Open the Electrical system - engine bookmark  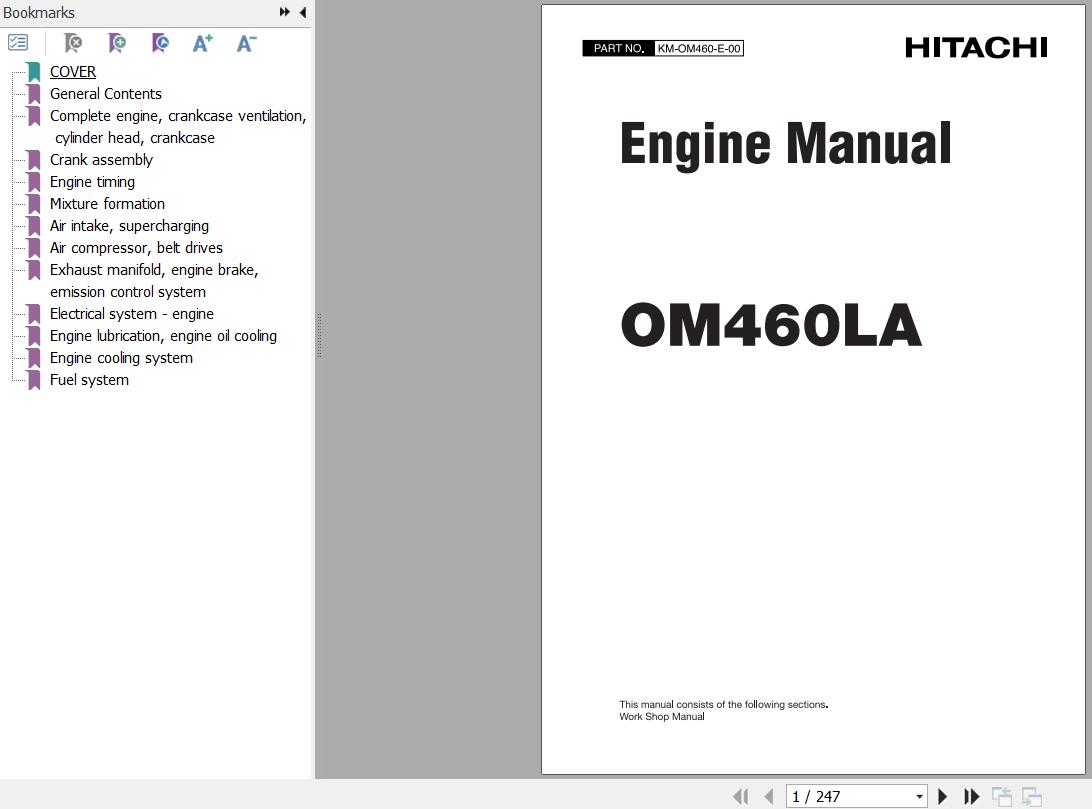[x=132, y=314]
